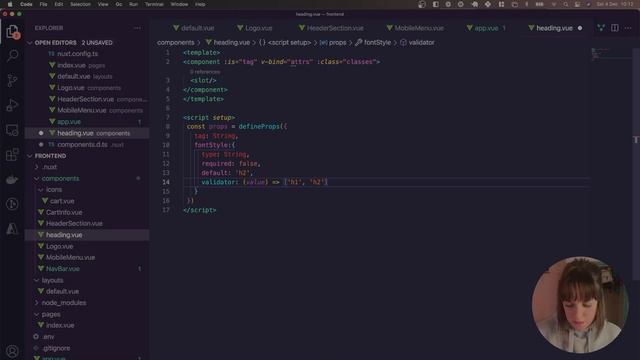Open the Remote Explorer view
This screenshot has width=640, height=360.
(x=12, y=130)
